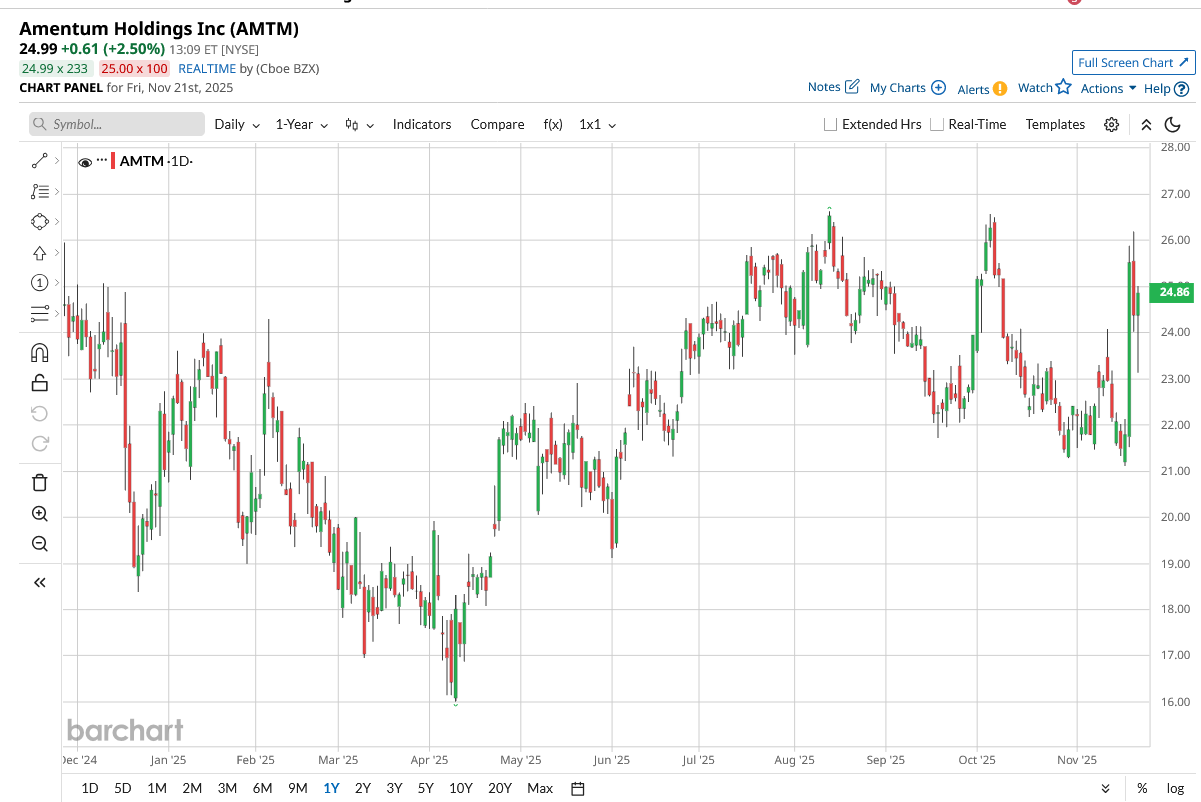The width and height of the screenshot is (1201, 802).
Task: Toggle AMTM series visibility eye
Action: [85, 161]
